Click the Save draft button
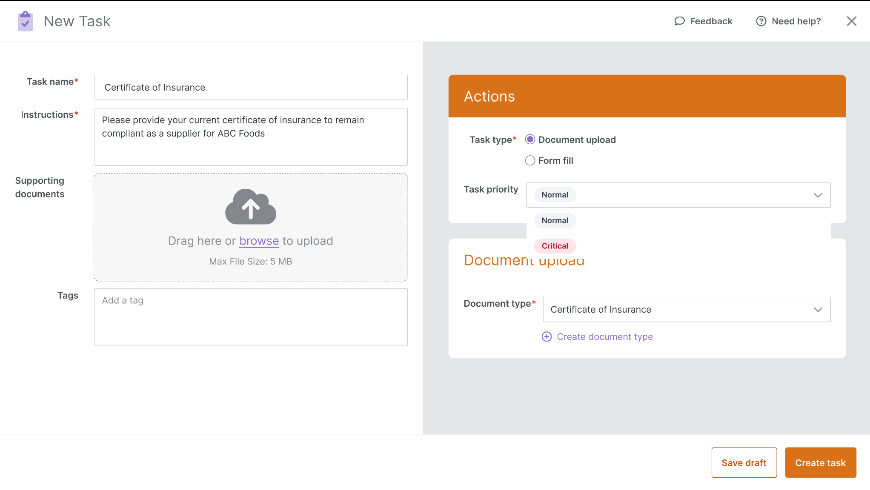 (743, 463)
